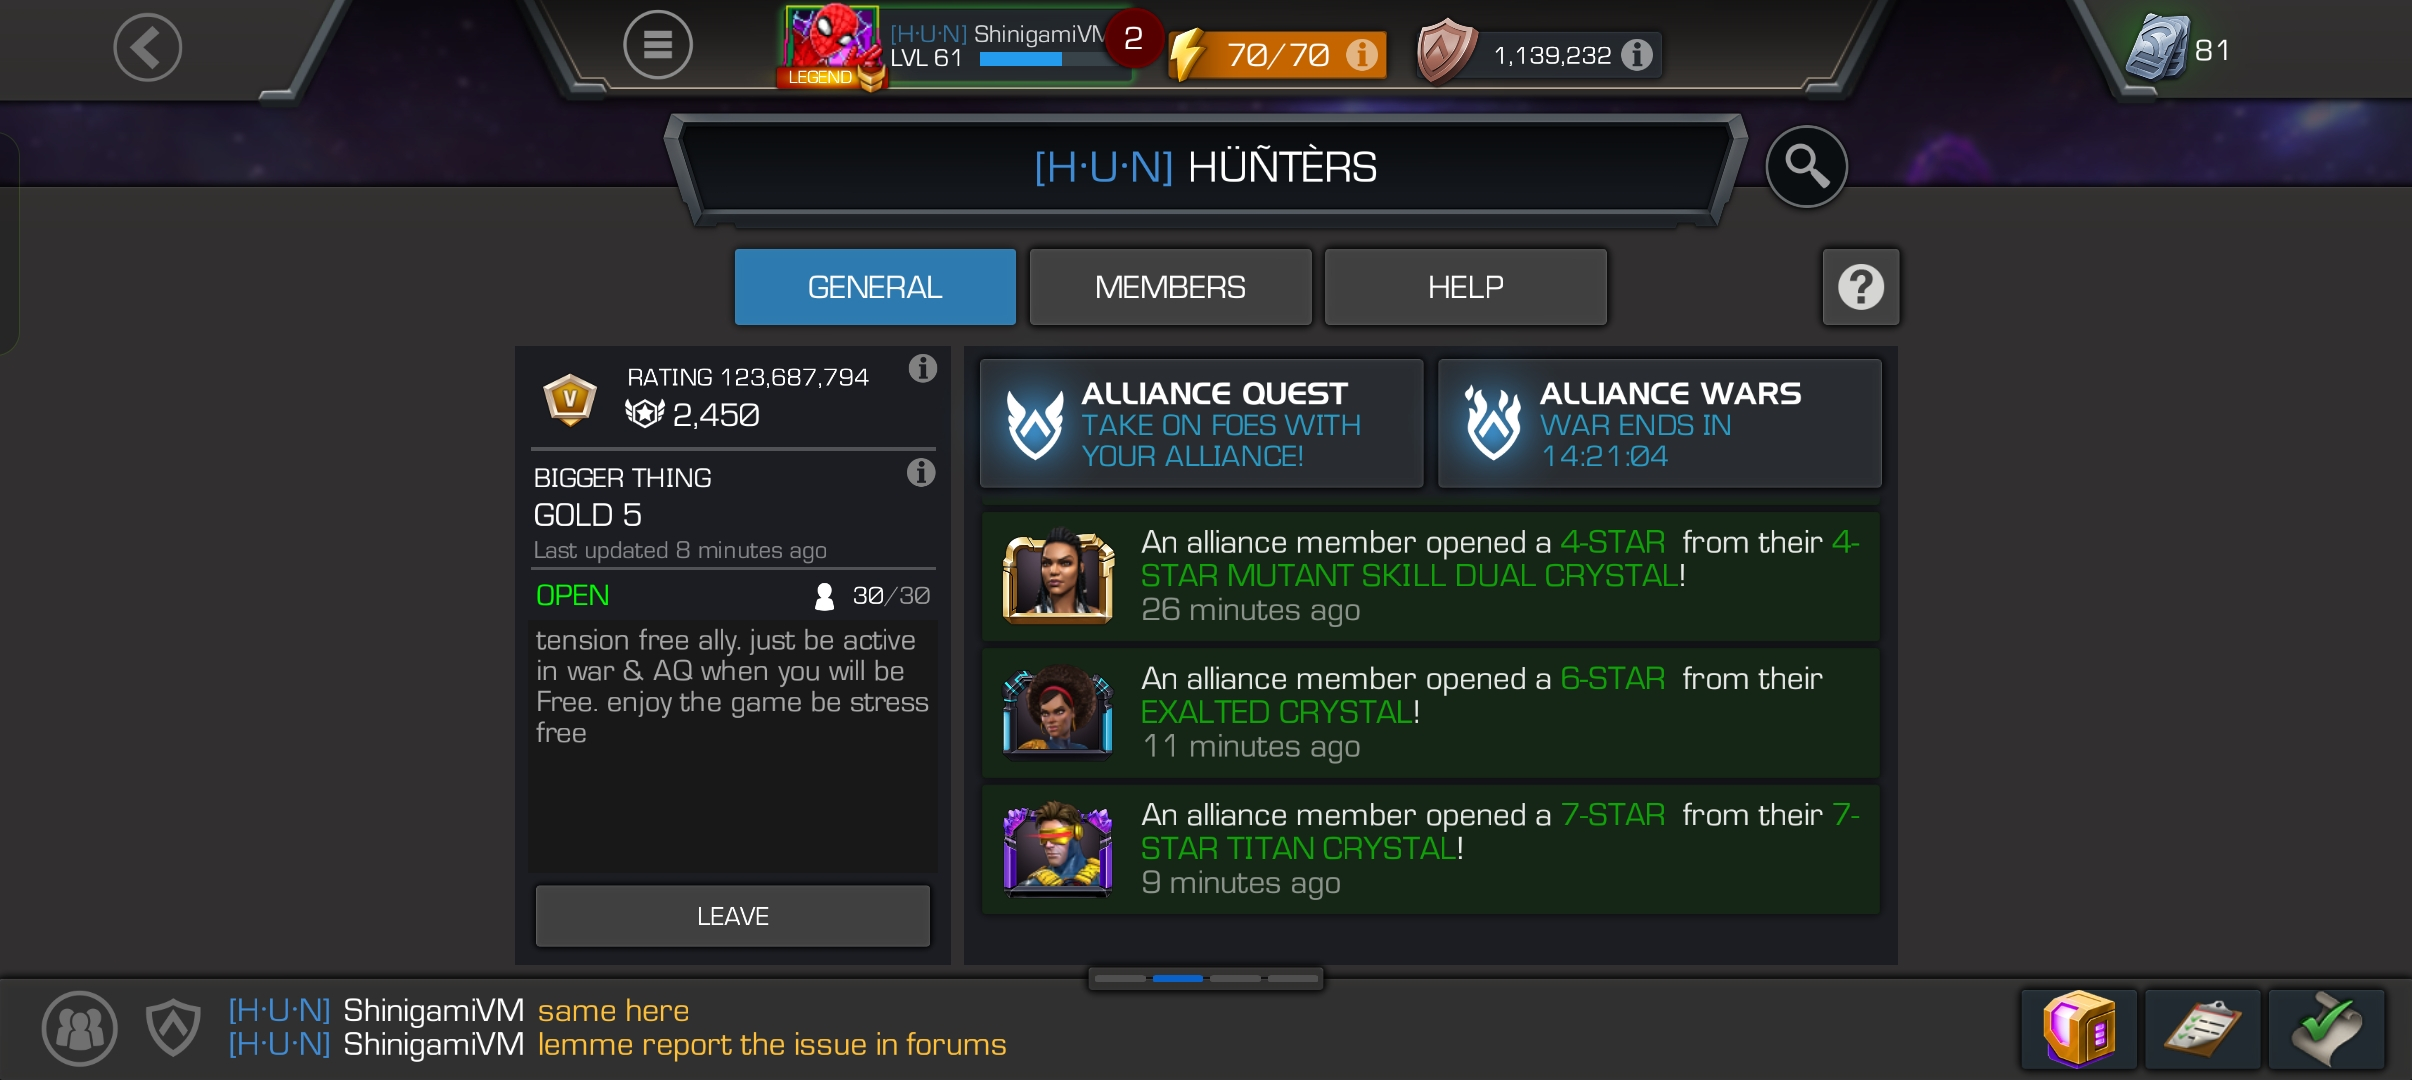The height and width of the screenshot is (1080, 2412).
Task: Open the hamburger main menu
Action: (657, 45)
